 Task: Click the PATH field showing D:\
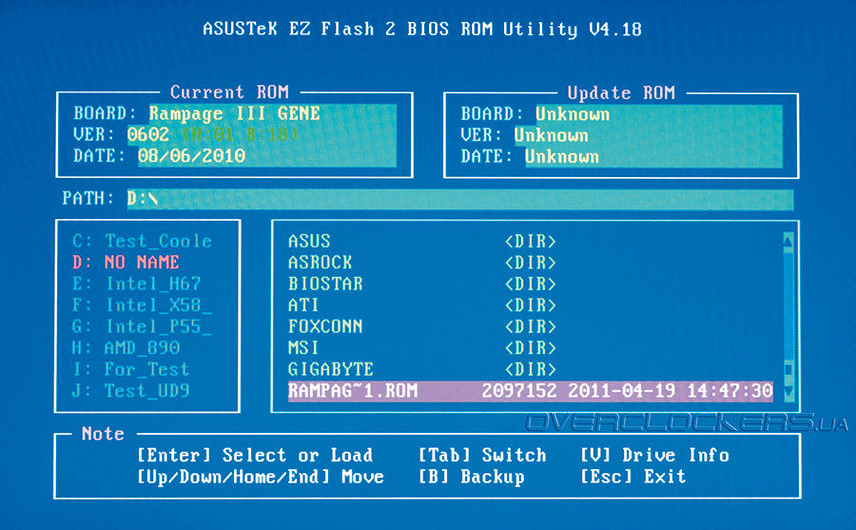[x=460, y=199]
